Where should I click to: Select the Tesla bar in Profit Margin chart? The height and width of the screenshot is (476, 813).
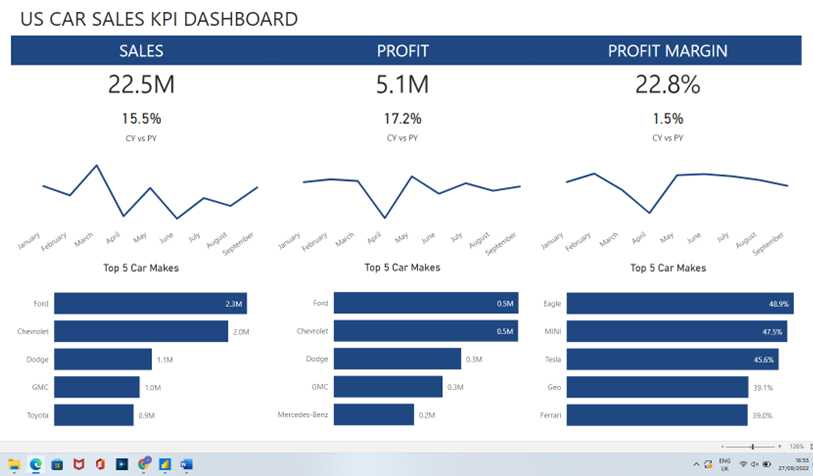(x=672, y=359)
